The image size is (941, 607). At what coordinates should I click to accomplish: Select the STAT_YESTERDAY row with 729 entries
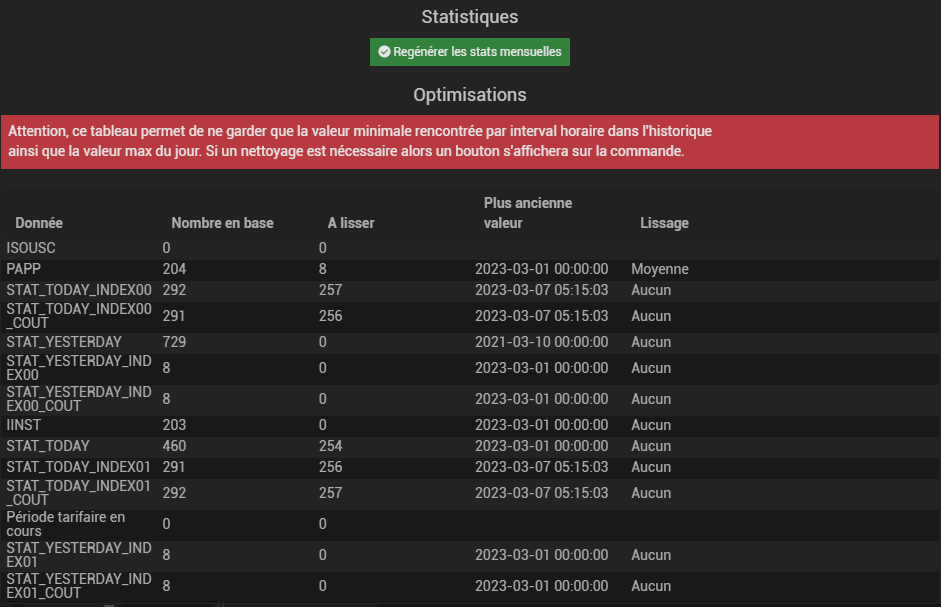click(470, 342)
